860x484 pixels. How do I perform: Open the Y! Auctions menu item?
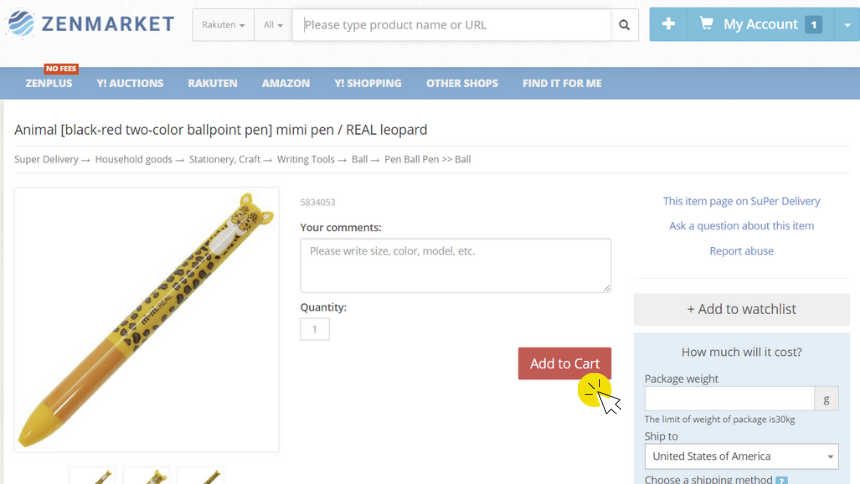[130, 83]
